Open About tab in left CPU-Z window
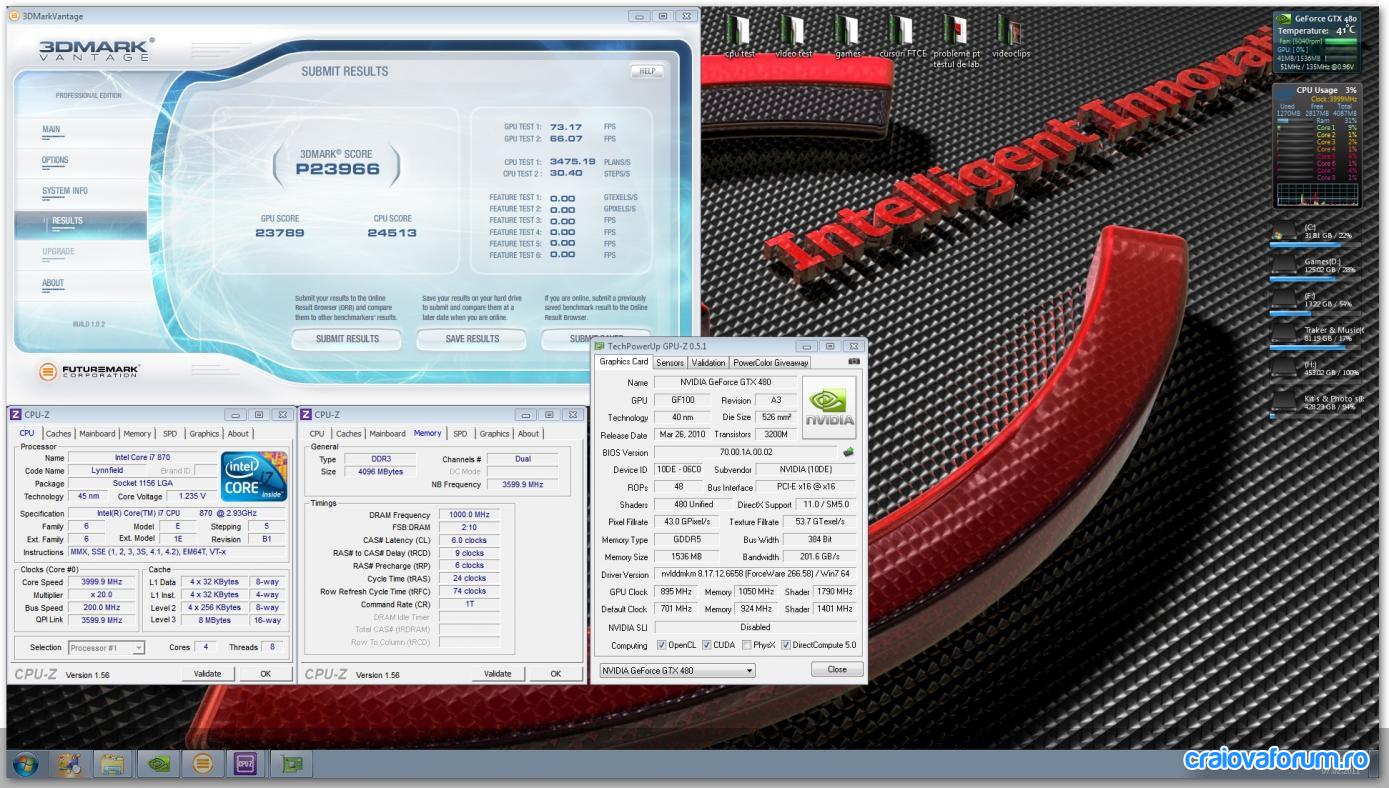 (238, 434)
